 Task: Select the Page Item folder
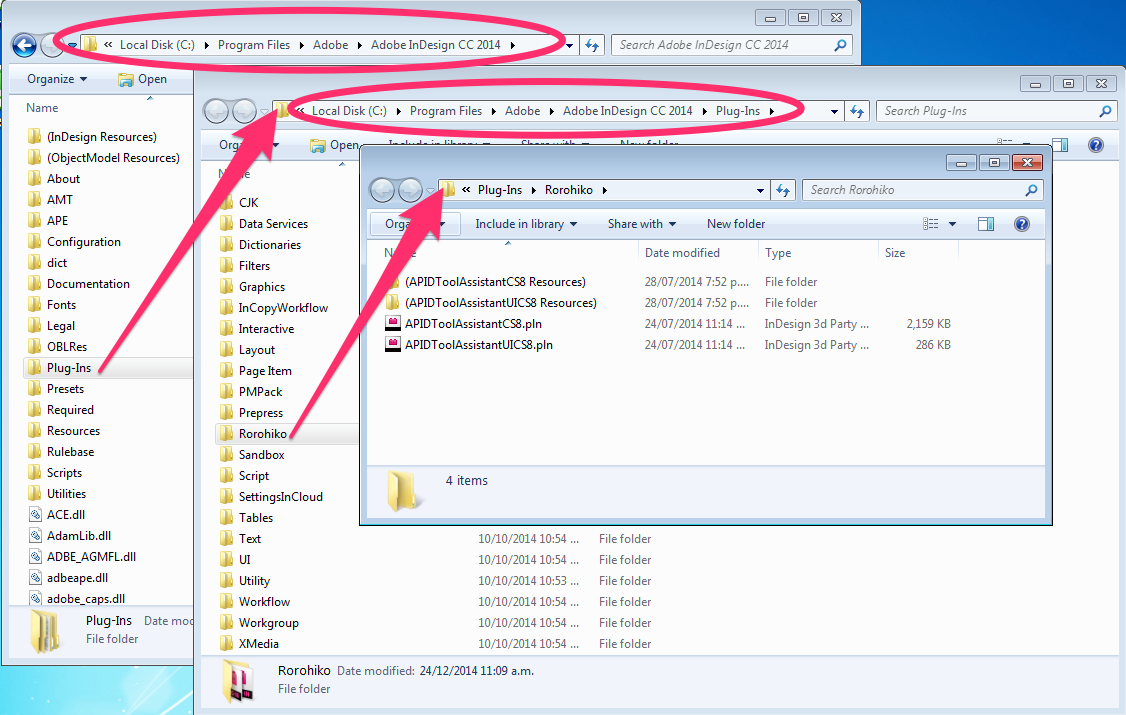coord(266,371)
